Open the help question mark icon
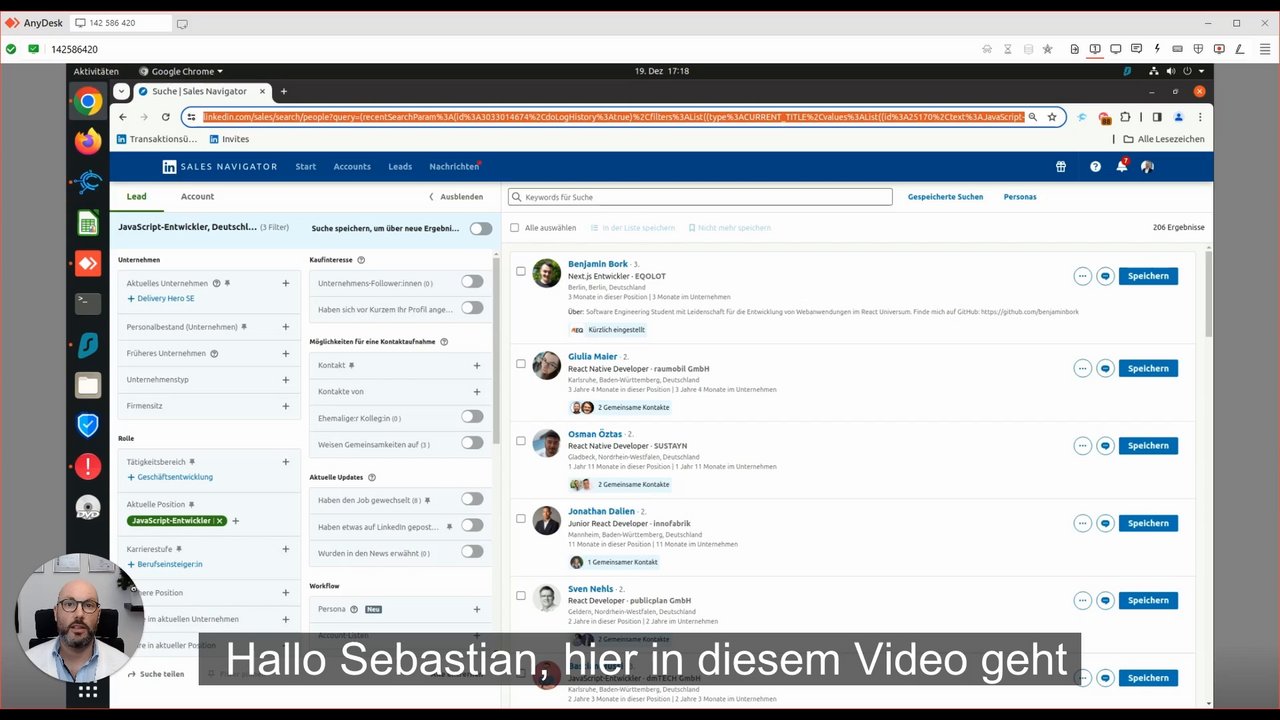The height and width of the screenshot is (720, 1280). (1095, 167)
